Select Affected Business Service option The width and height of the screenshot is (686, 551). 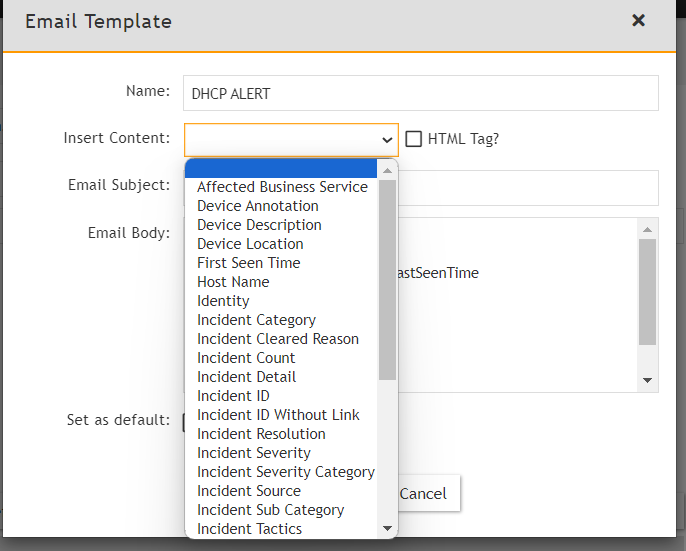(282, 187)
